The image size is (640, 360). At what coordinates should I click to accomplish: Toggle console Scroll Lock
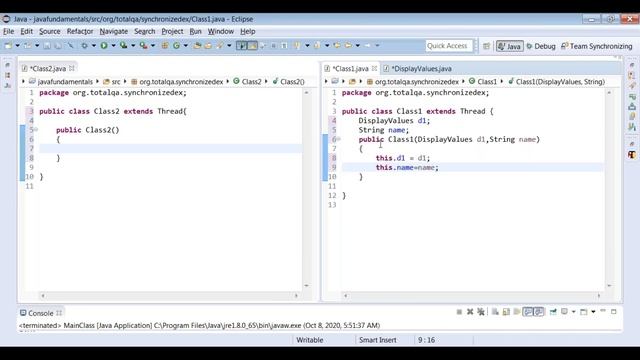(506, 312)
